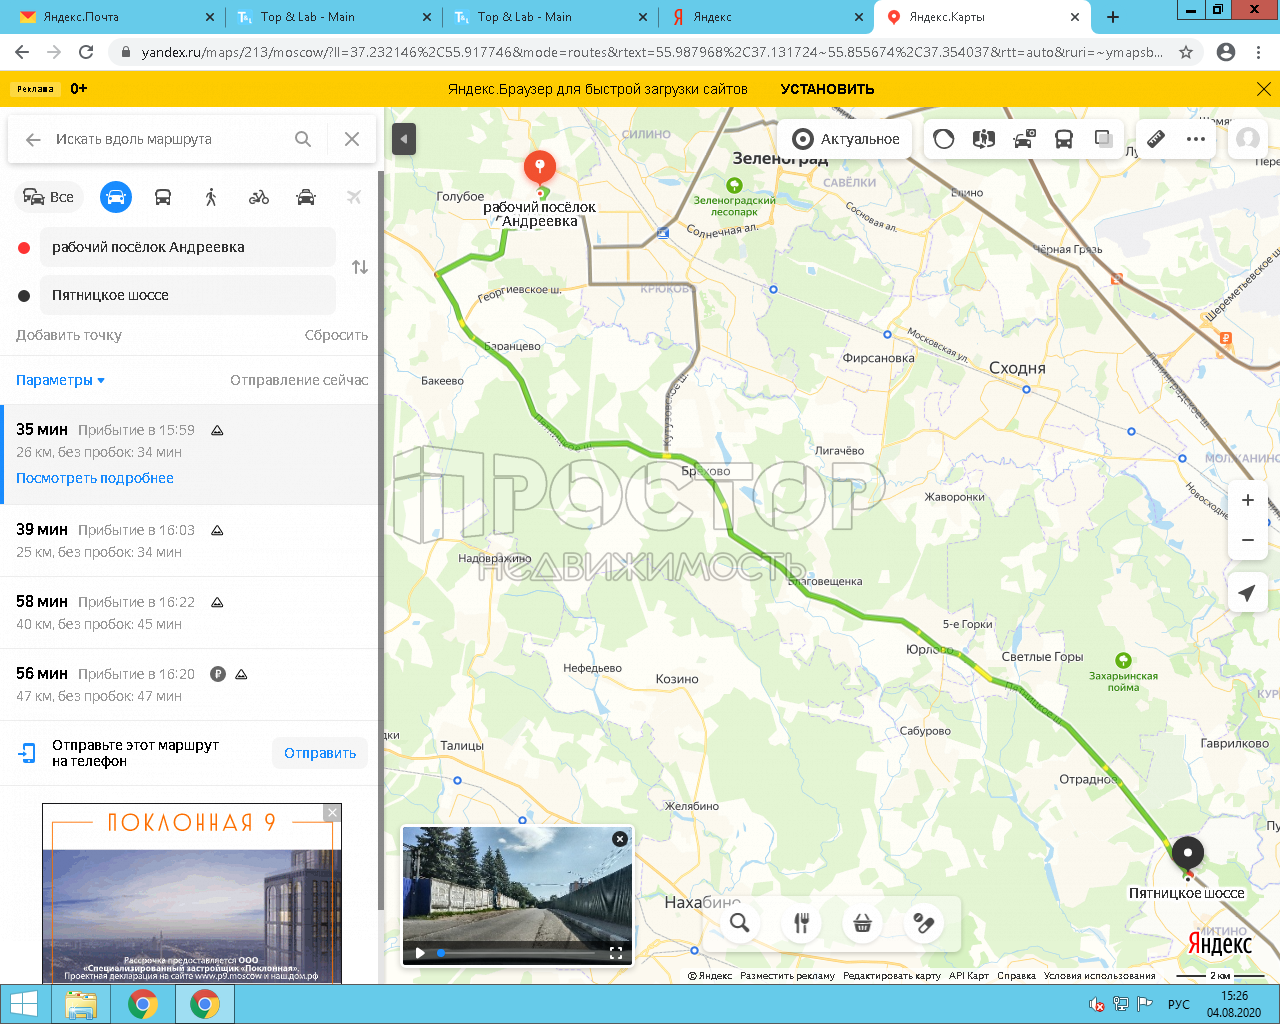Select the ruler distance measuring tool

coord(1156,139)
